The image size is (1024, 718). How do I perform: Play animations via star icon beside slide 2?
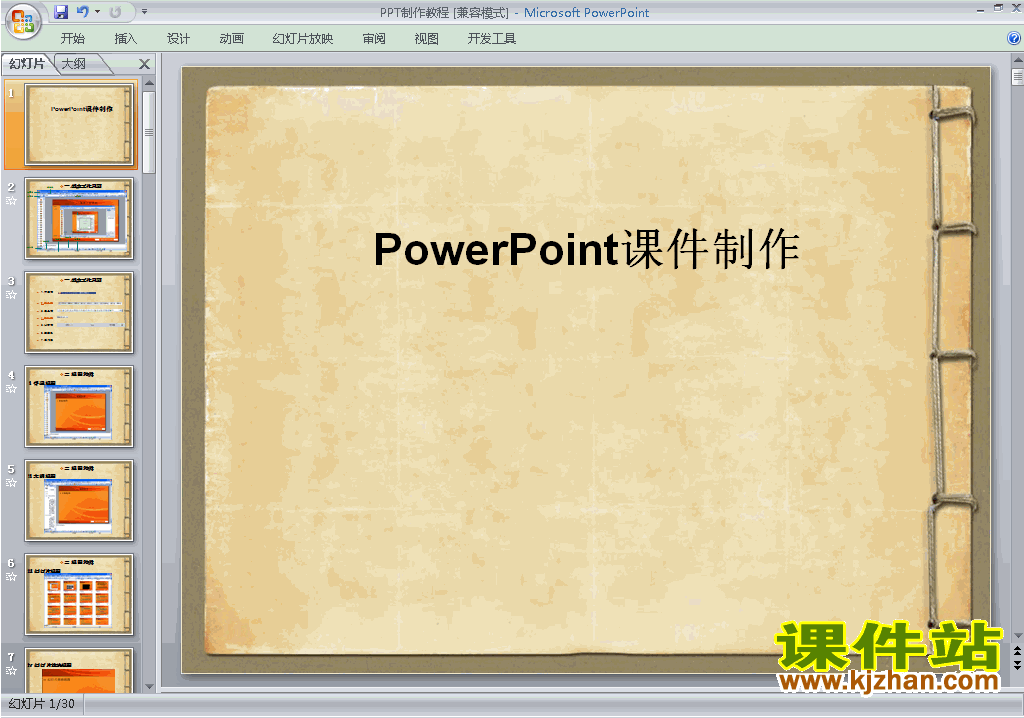coord(11,201)
